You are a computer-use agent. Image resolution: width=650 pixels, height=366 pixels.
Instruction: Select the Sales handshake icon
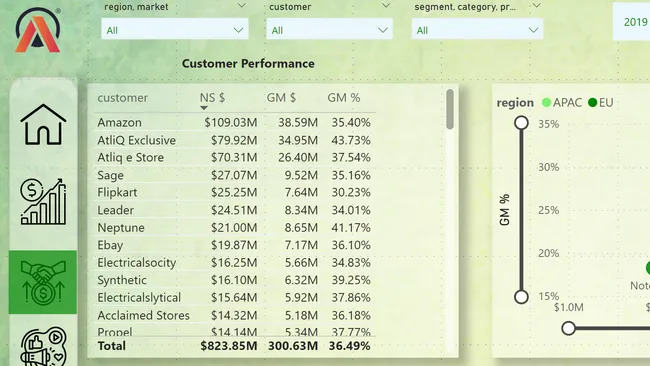pyautogui.click(x=43, y=282)
